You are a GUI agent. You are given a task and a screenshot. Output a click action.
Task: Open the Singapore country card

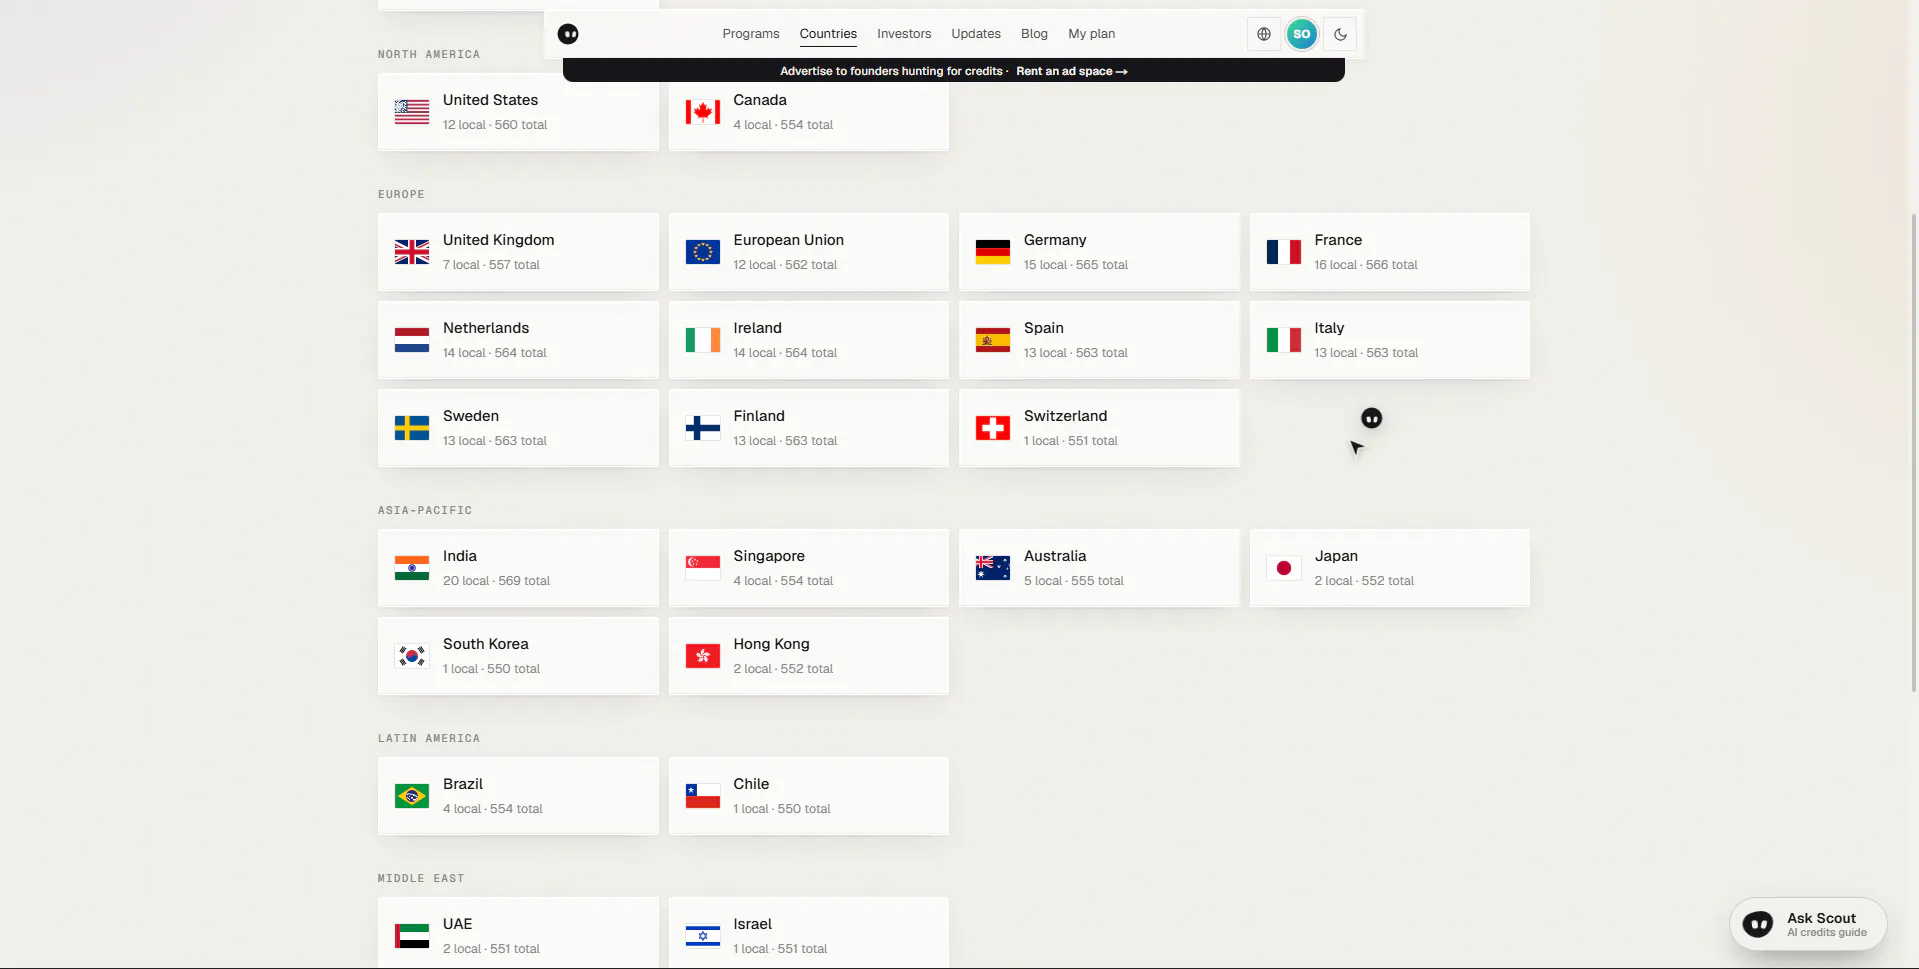point(808,568)
